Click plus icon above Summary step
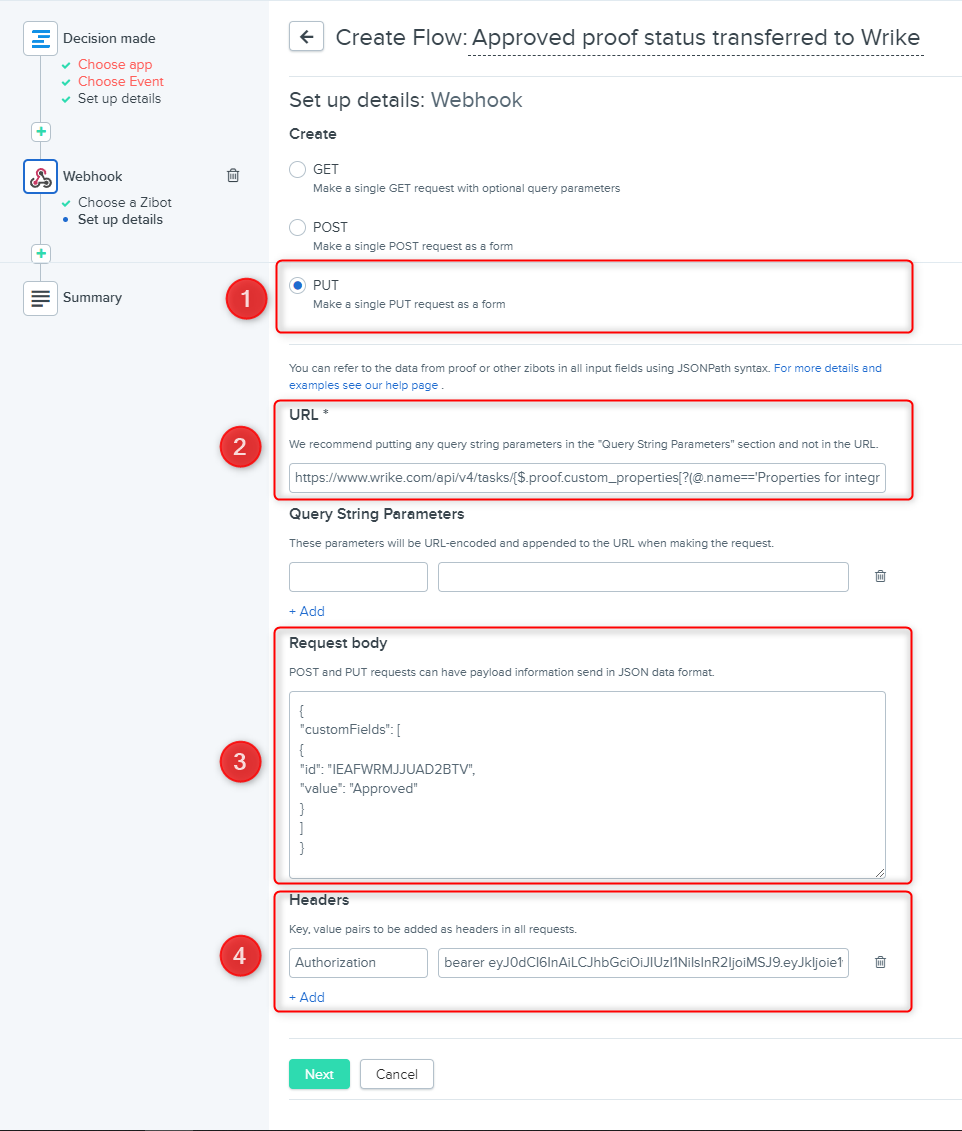This screenshot has height=1131, width=962. 40,253
